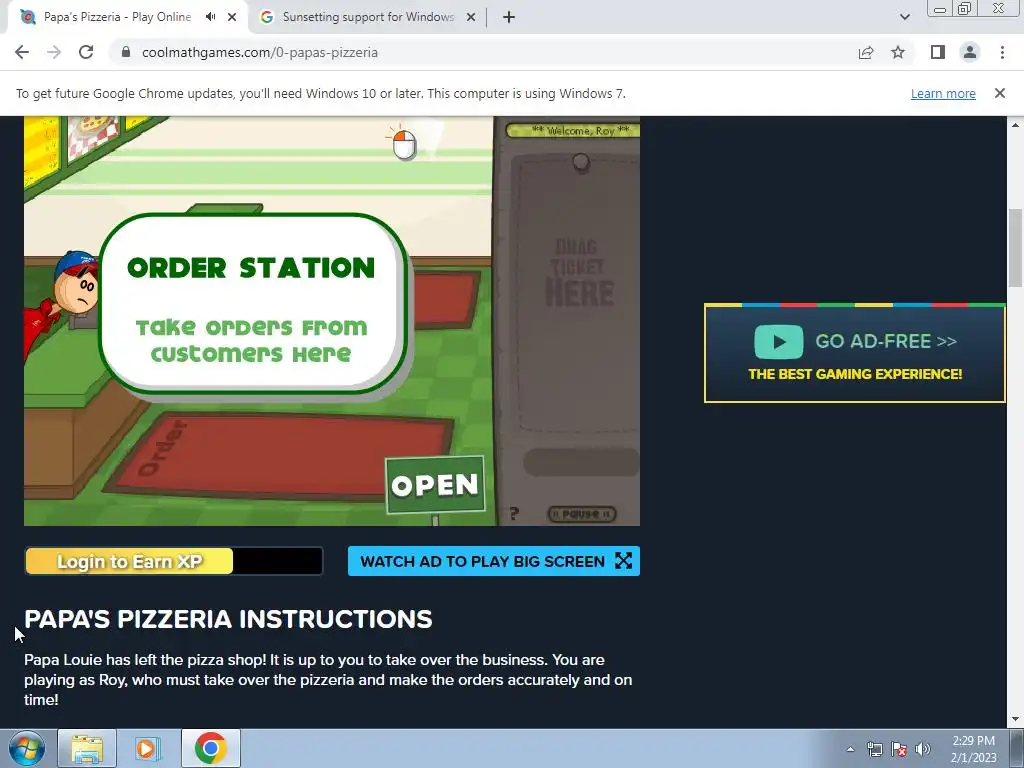Click the Login to Earn XP bar

click(x=174, y=561)
